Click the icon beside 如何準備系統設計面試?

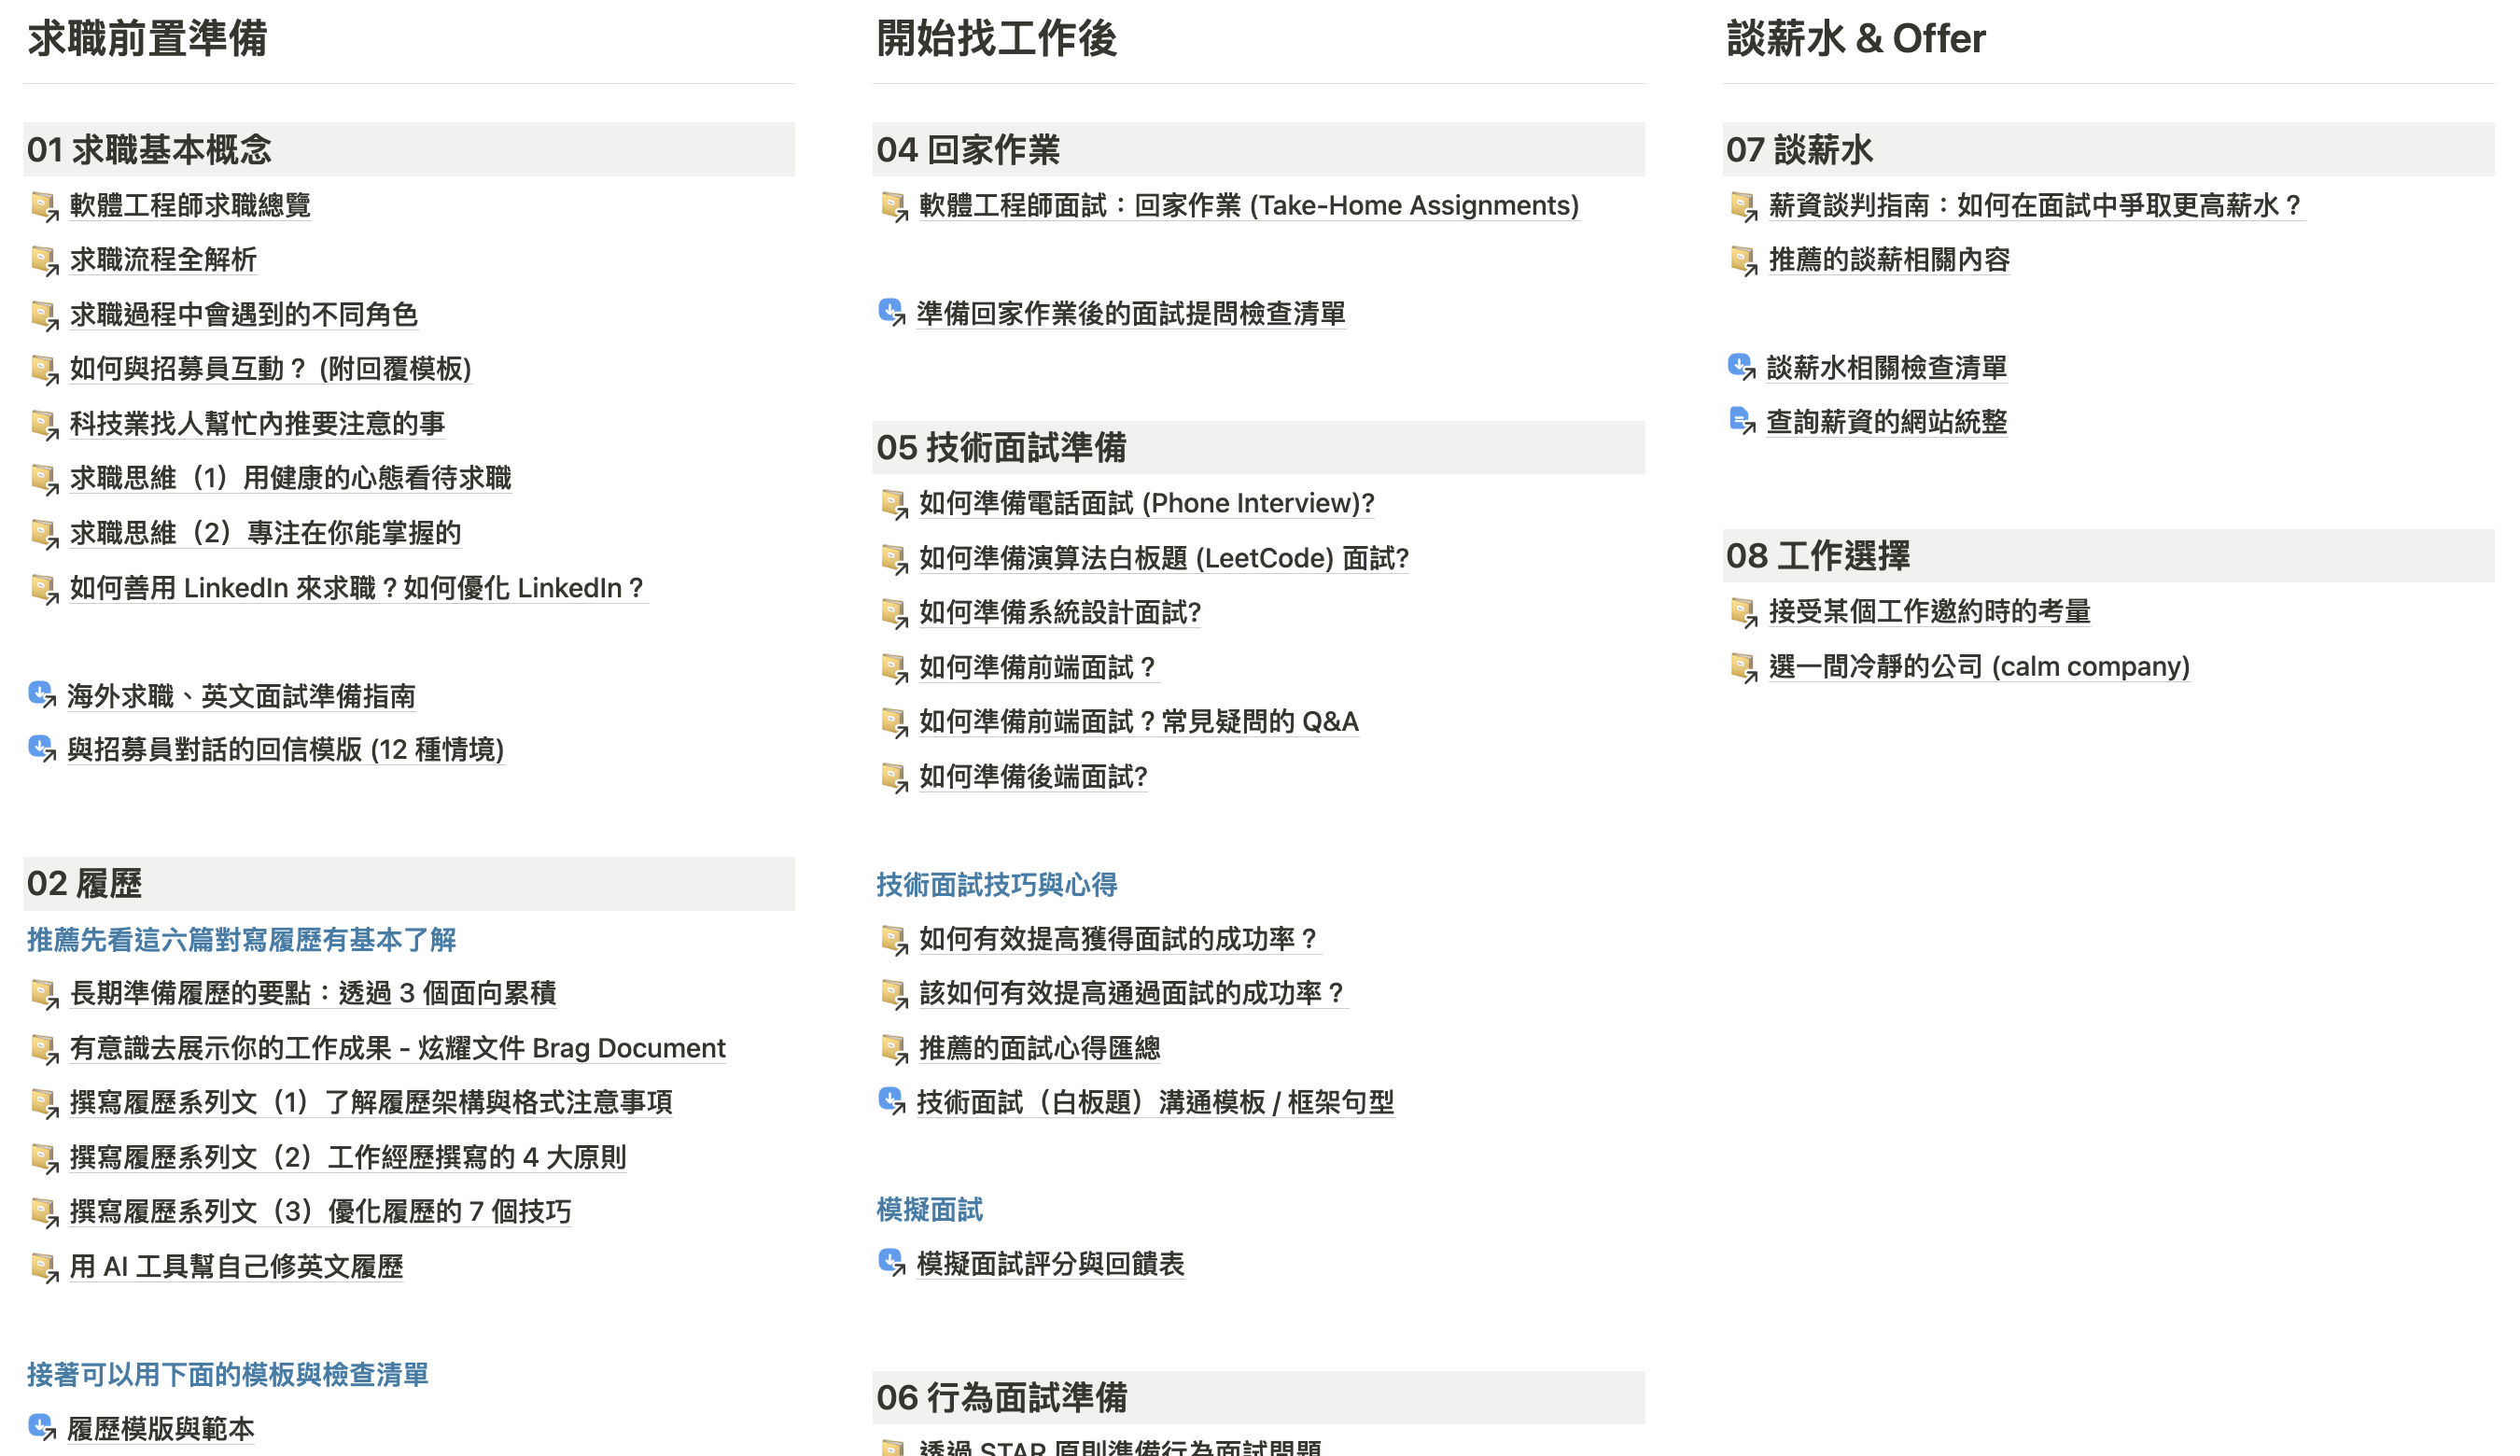[x=894, y=613]
